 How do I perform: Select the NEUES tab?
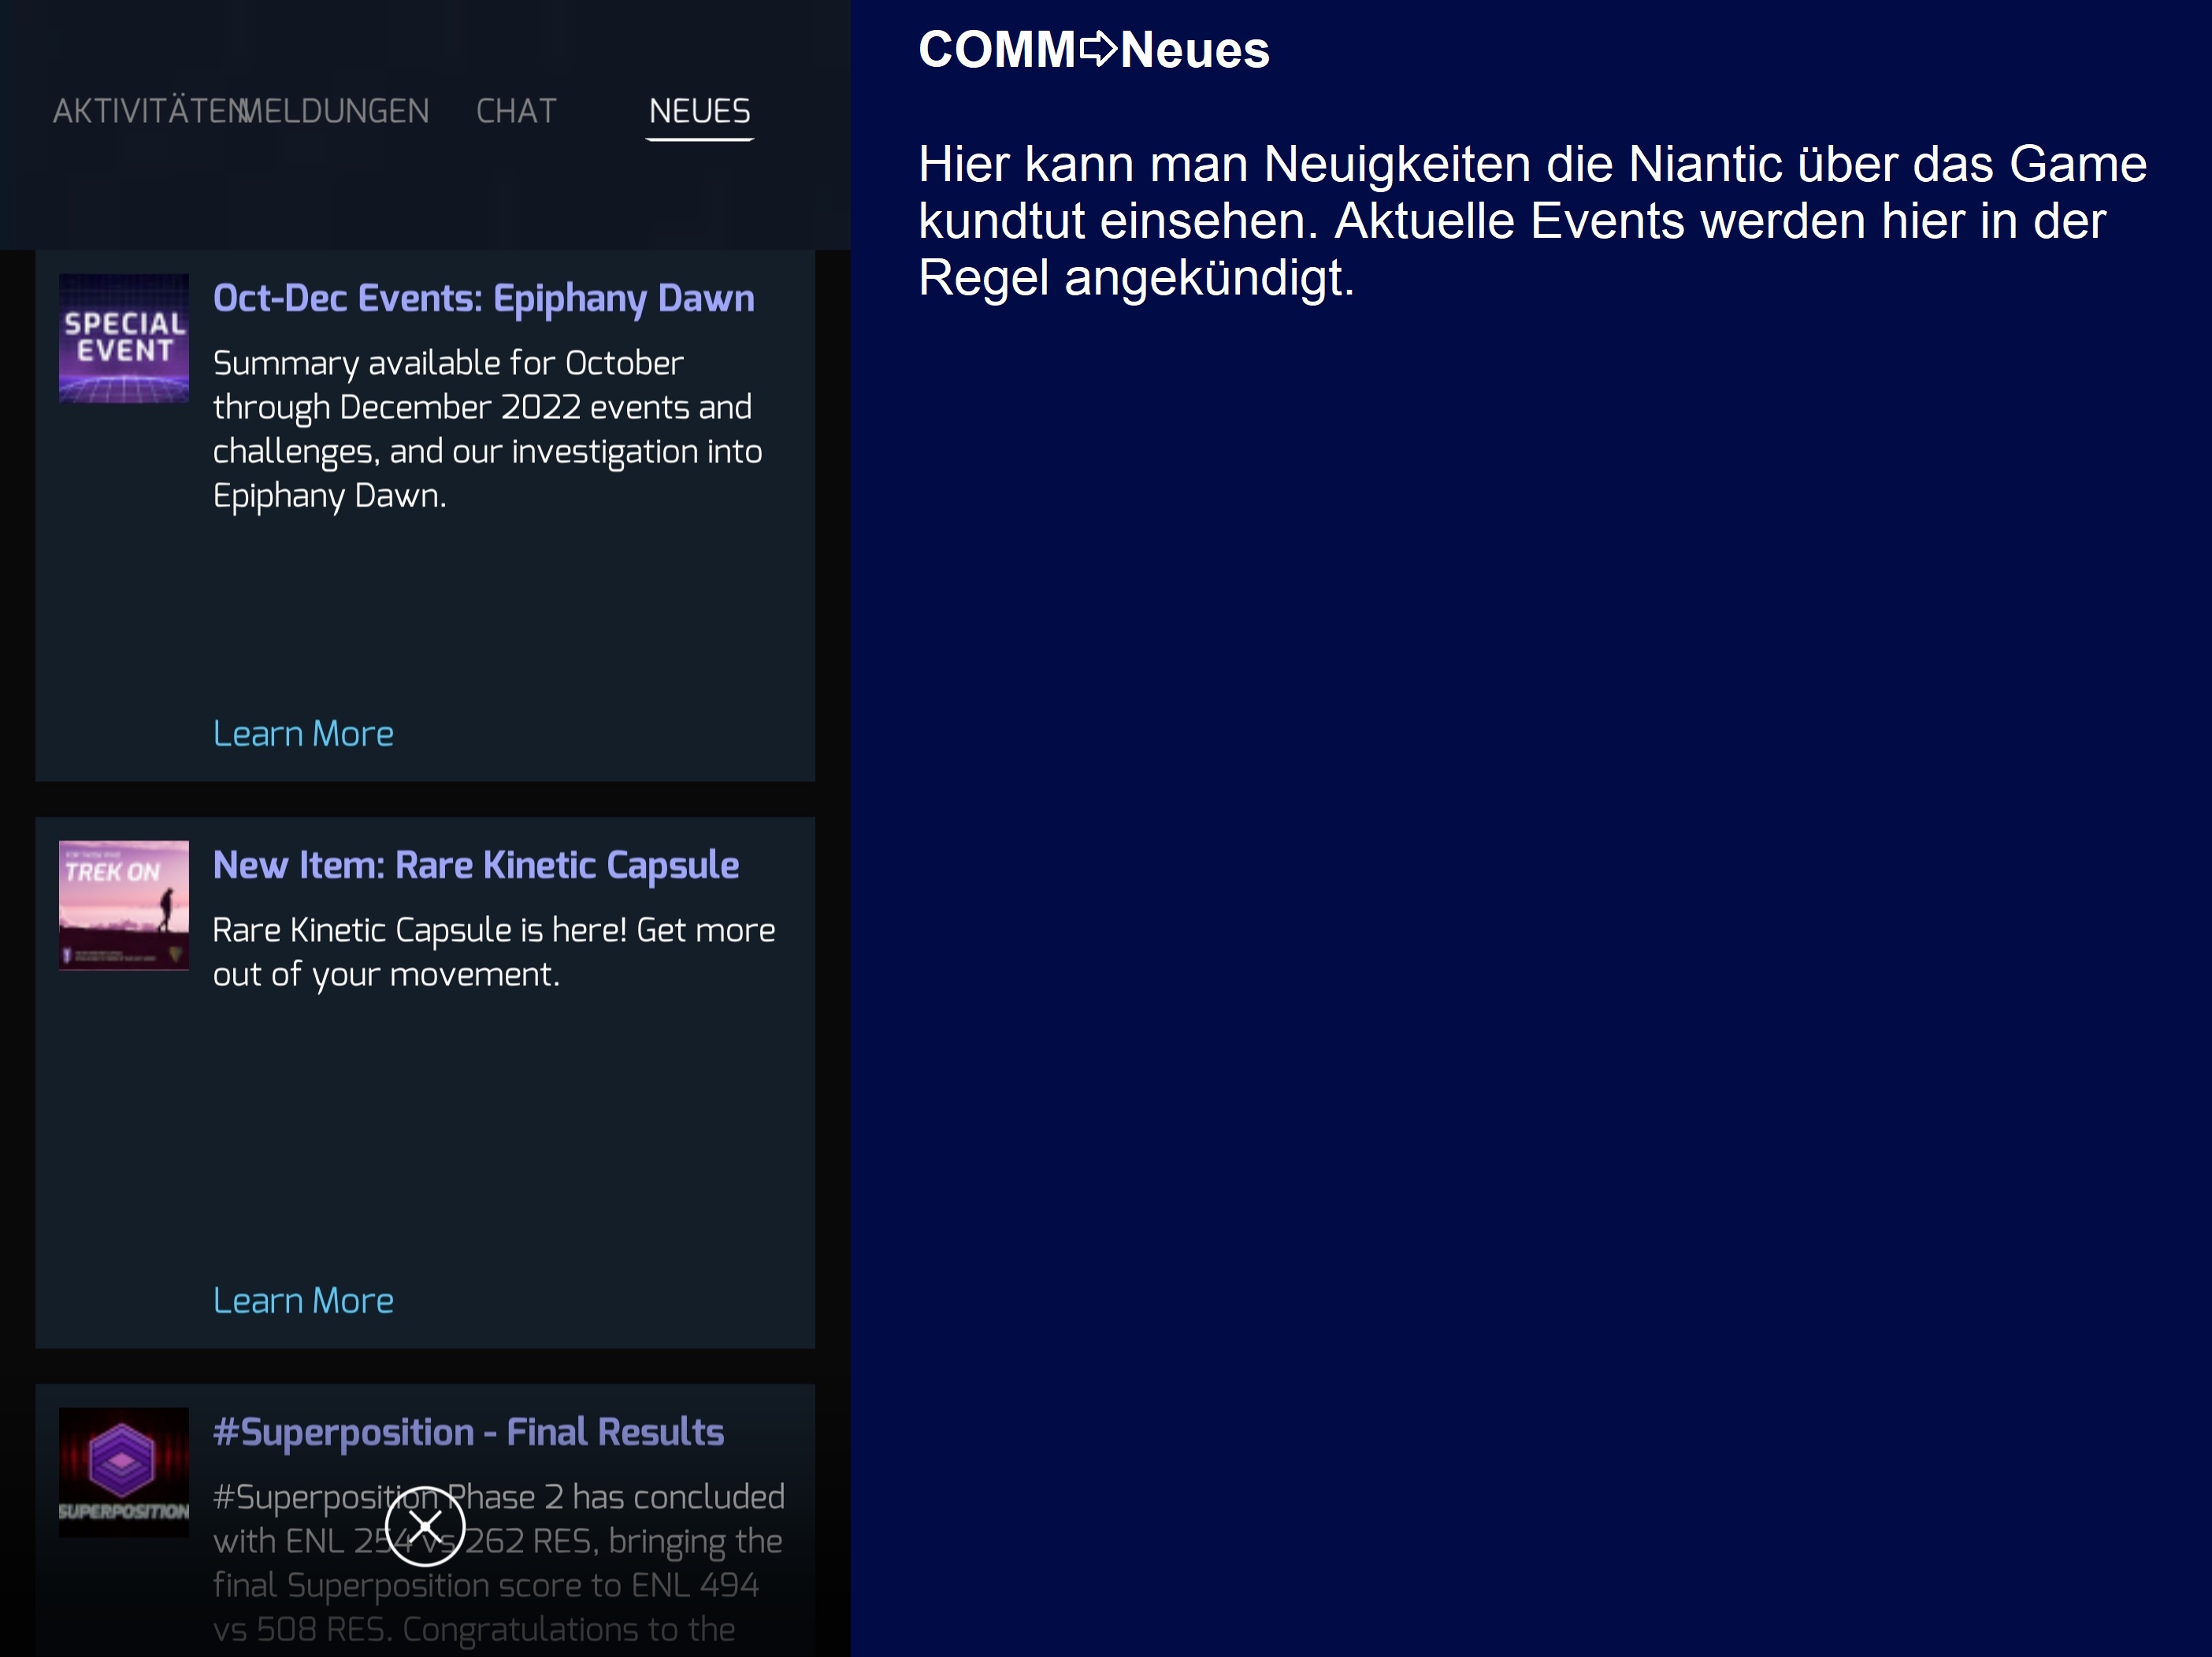pos(700,111)
